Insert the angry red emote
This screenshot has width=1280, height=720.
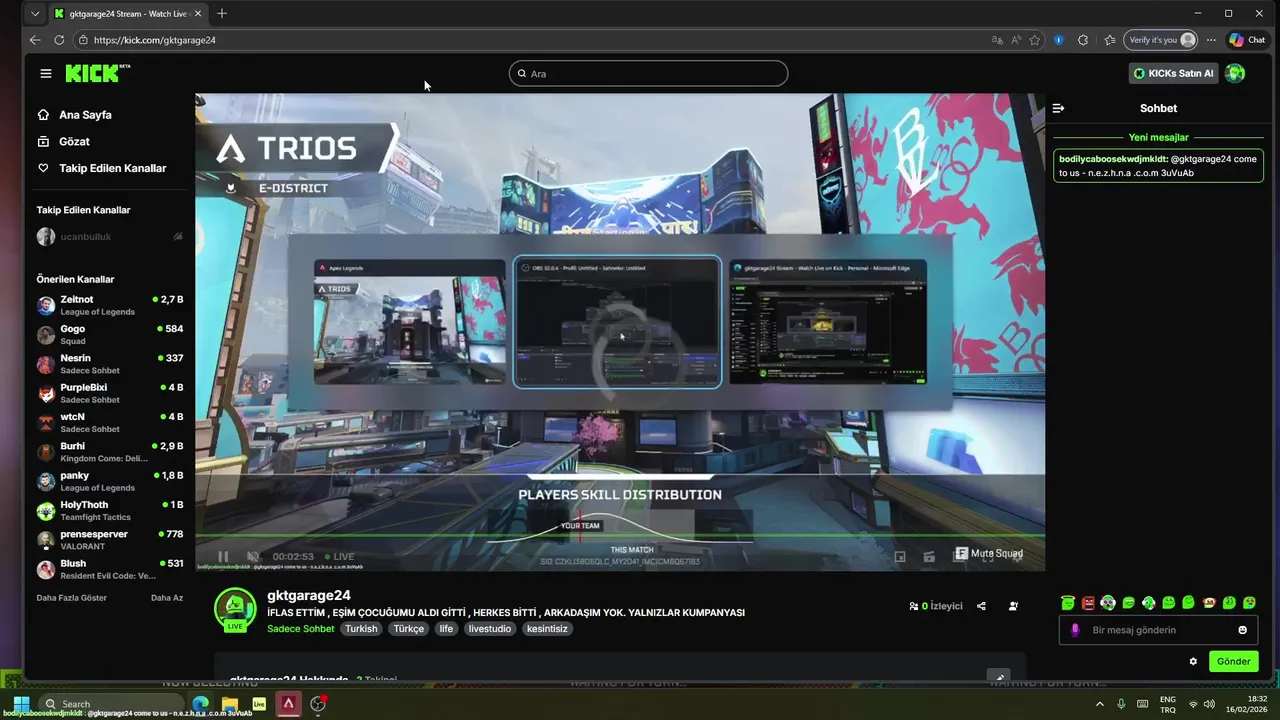tap(1088, 603)
